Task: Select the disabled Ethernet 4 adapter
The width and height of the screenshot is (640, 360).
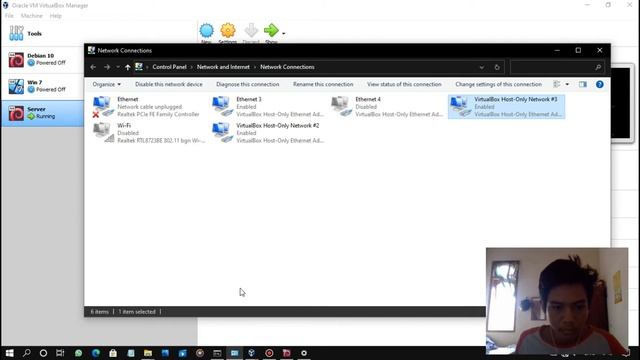Action: click(387, 107)
